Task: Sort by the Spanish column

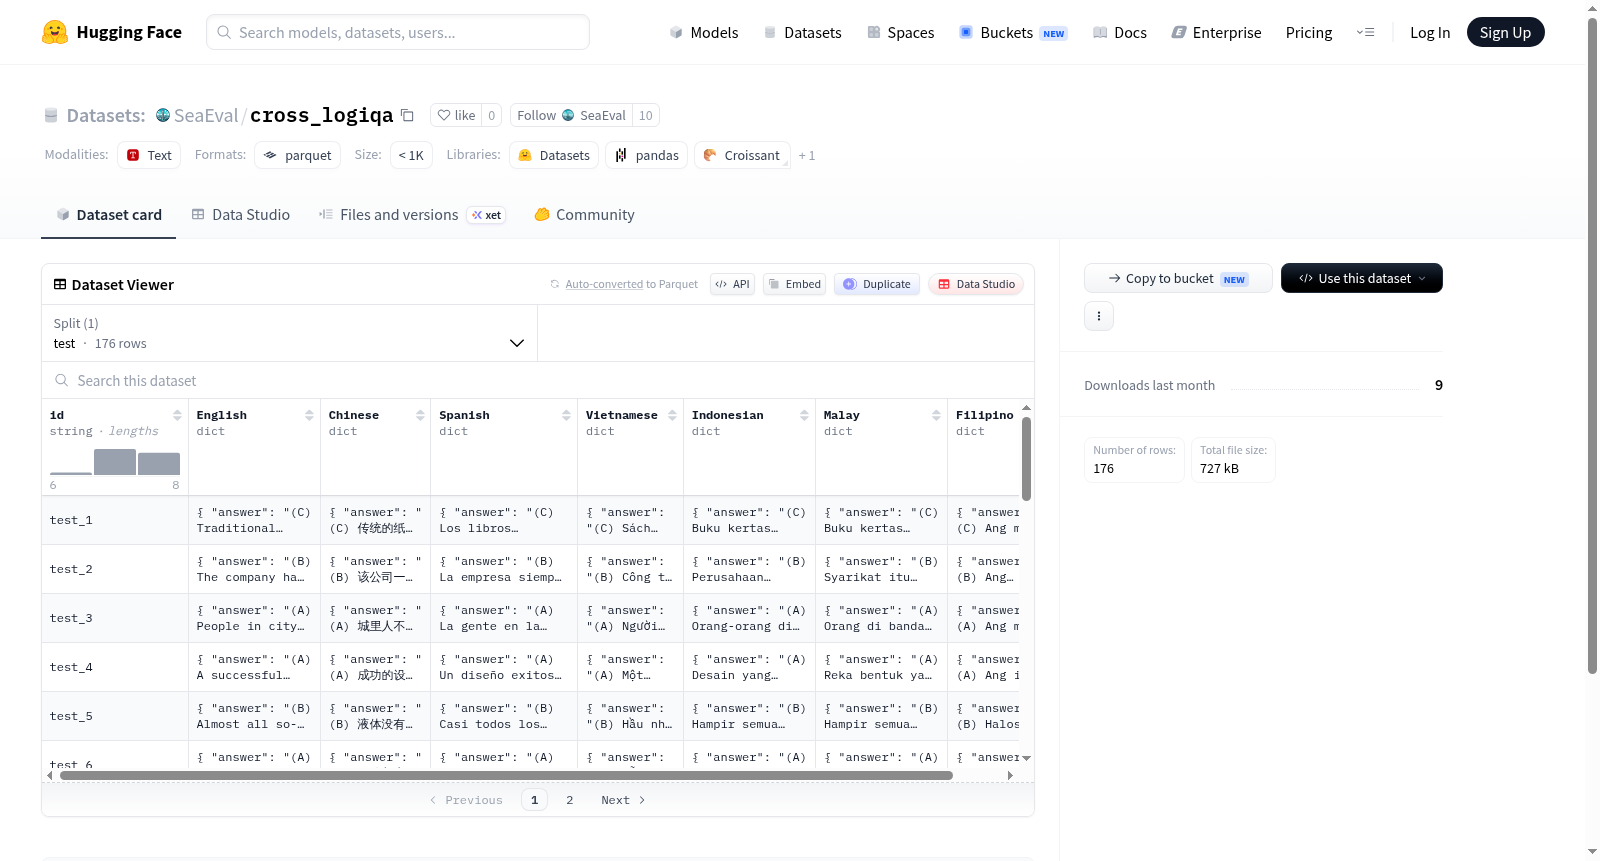Action: (566, 415)
